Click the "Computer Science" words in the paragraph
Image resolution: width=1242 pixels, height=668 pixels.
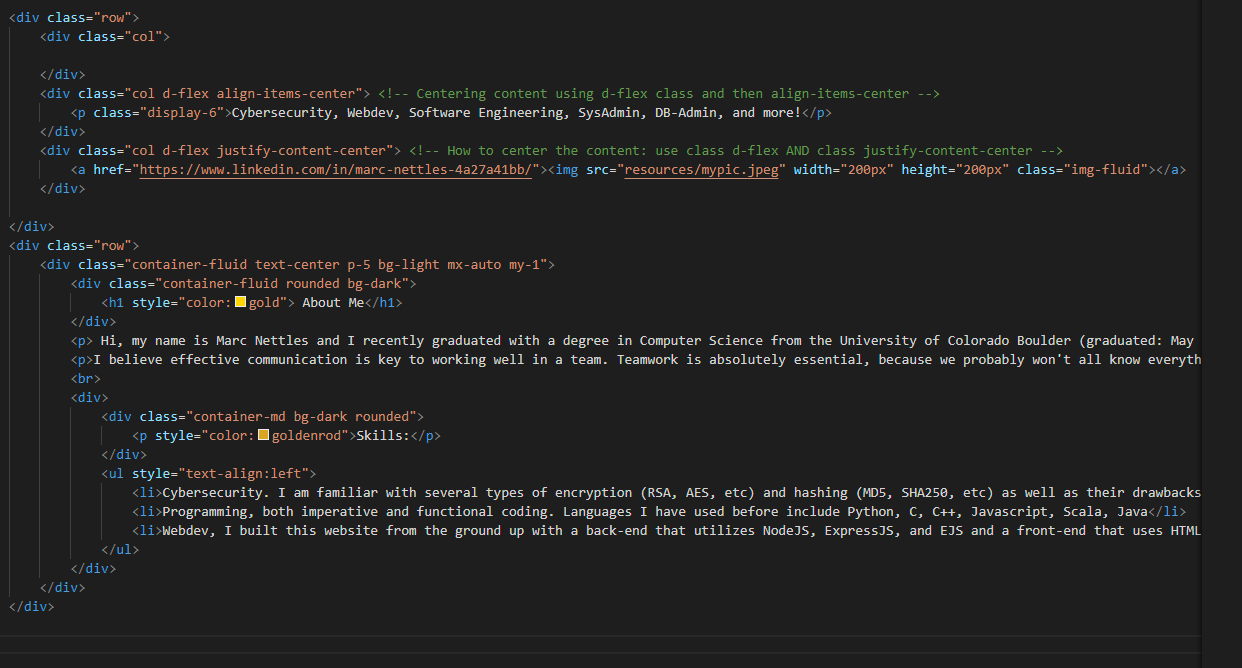pos(702,341)
